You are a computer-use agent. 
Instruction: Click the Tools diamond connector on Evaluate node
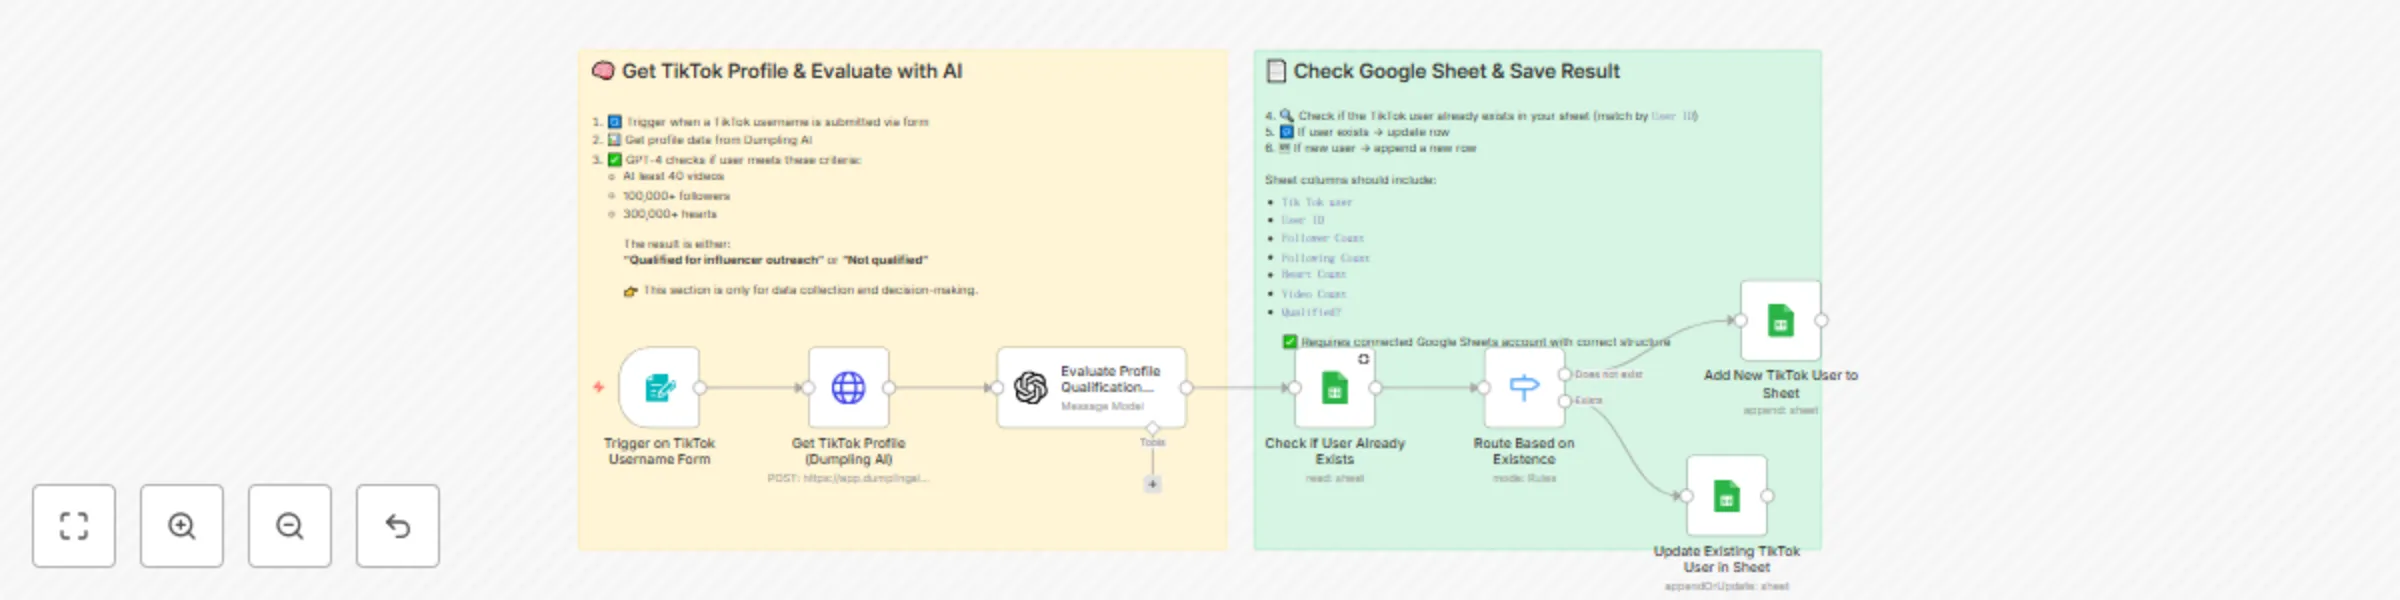click(1153, 428)
